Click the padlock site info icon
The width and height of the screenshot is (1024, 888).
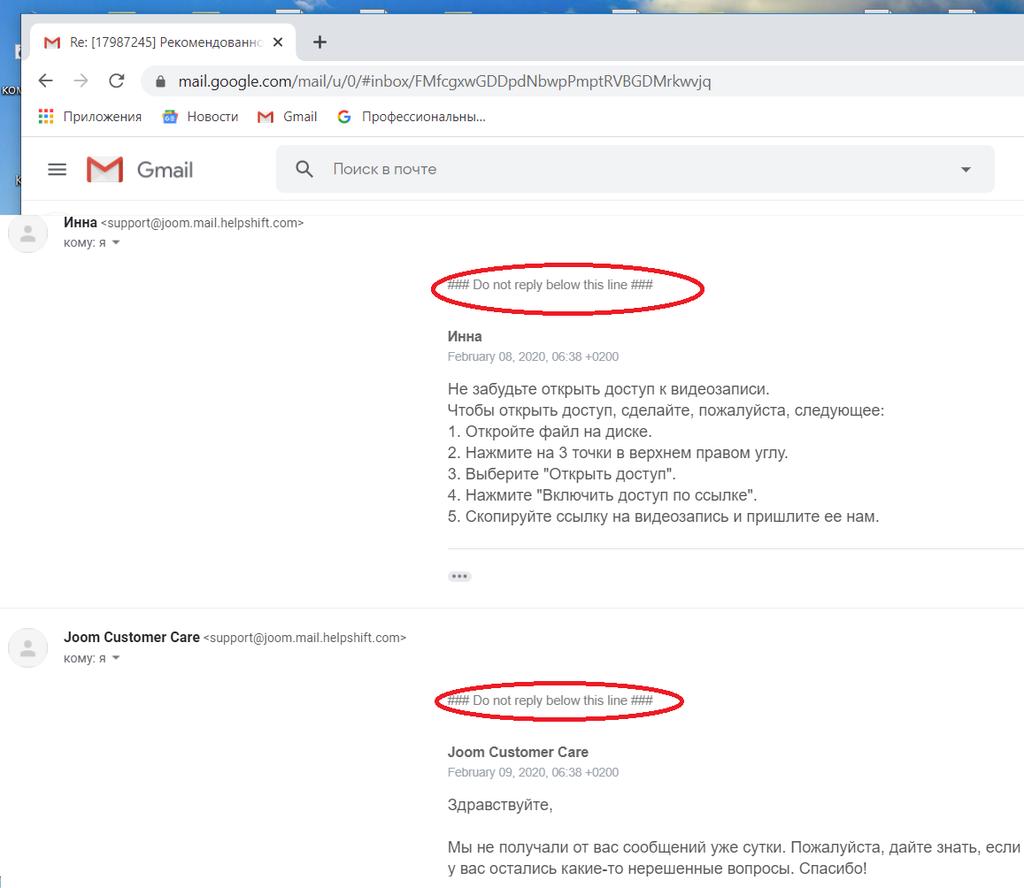pyautogui.click(x=159, y=81)
